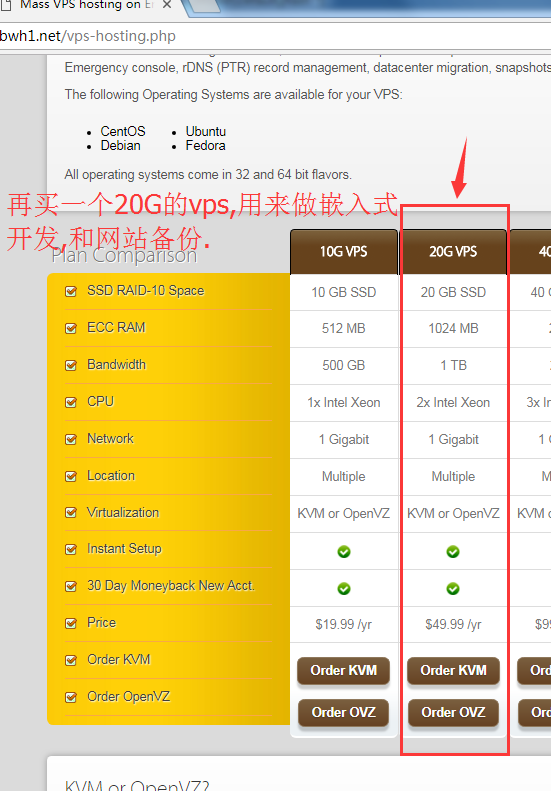551x791 pixels.
Task: Click the Virtualization row checkmark icon
Action: tap(71, 513)
